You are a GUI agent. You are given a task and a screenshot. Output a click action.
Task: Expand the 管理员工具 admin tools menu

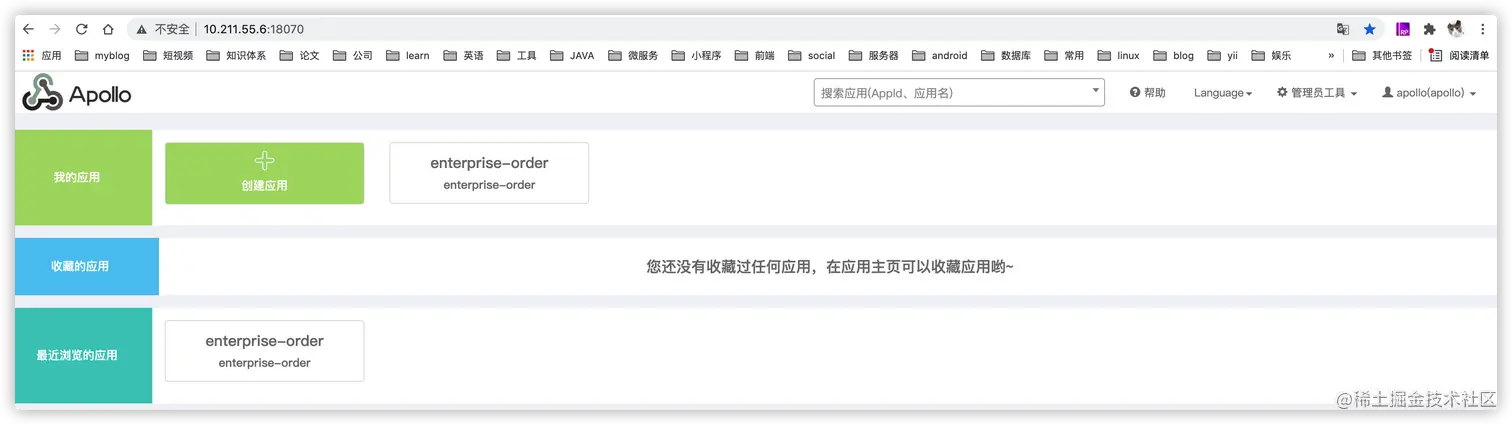coord(1317,93)
